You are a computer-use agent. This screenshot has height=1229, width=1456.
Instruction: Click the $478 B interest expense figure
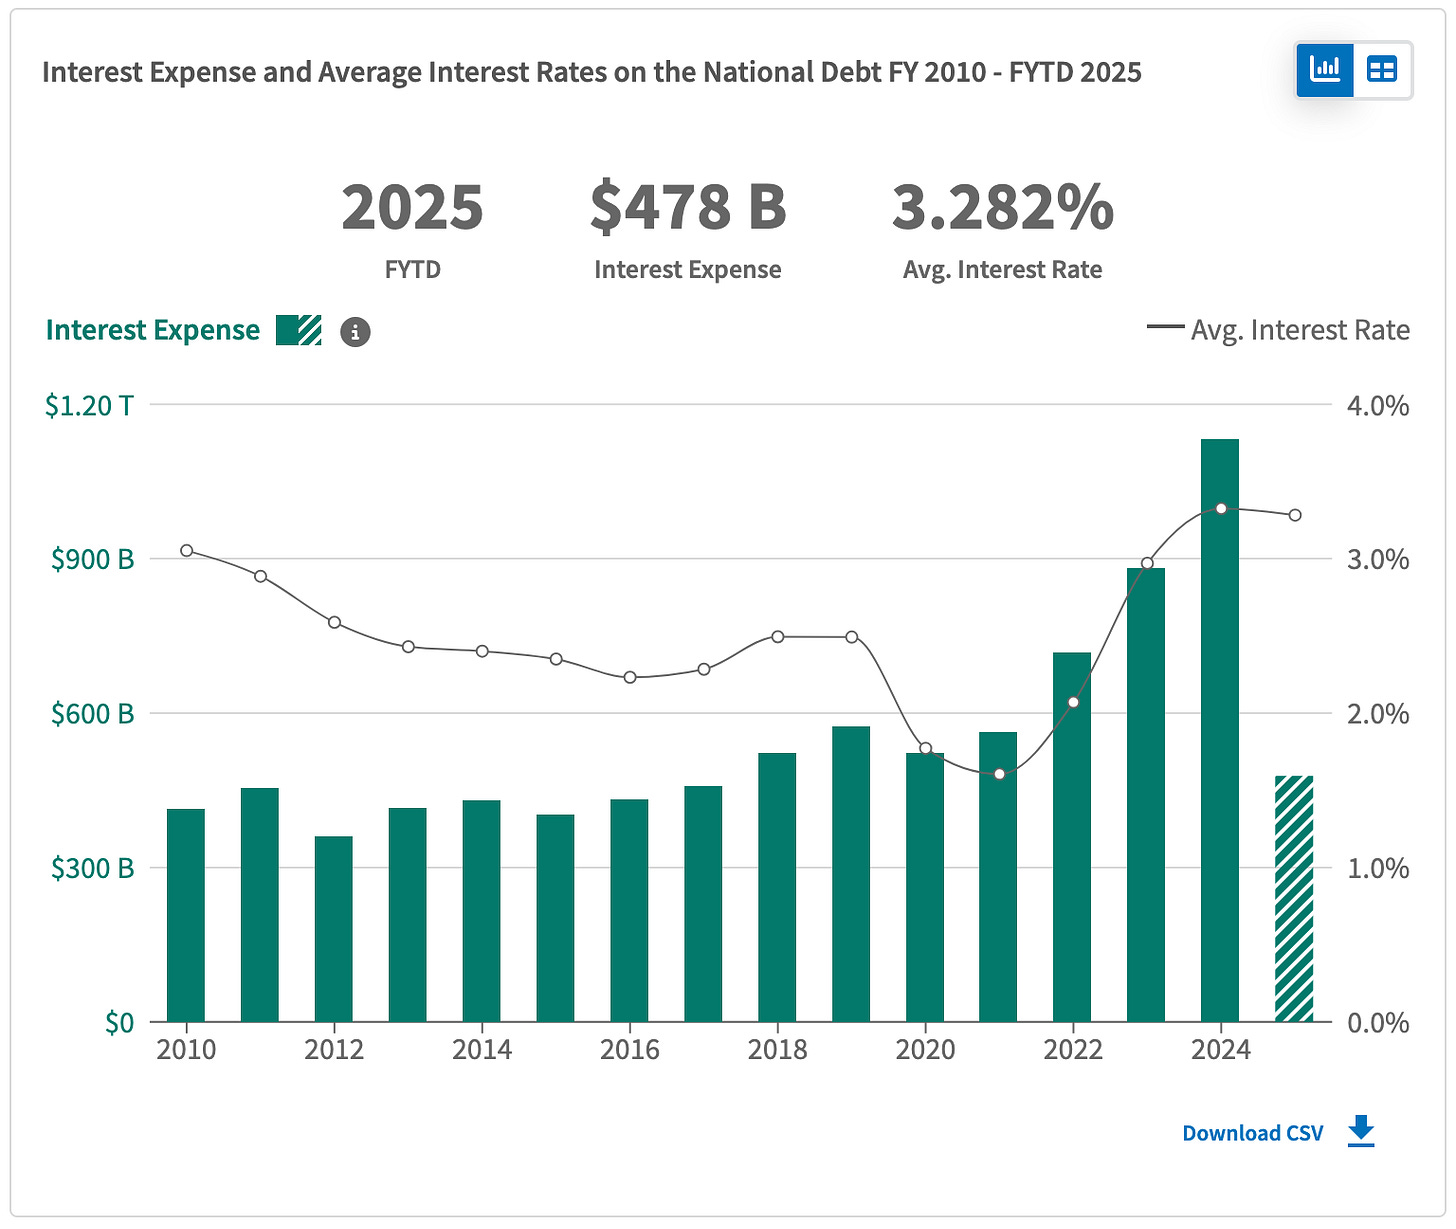click(688, 207)
